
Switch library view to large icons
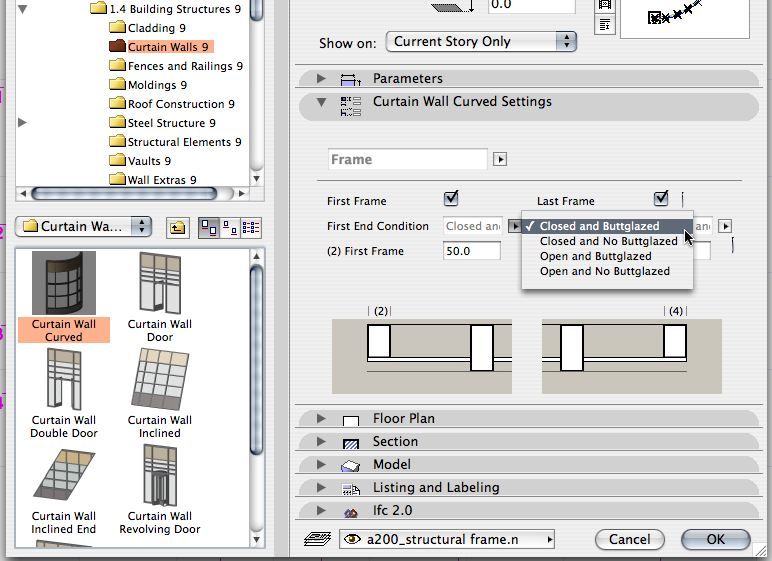(x=208, y=227)
